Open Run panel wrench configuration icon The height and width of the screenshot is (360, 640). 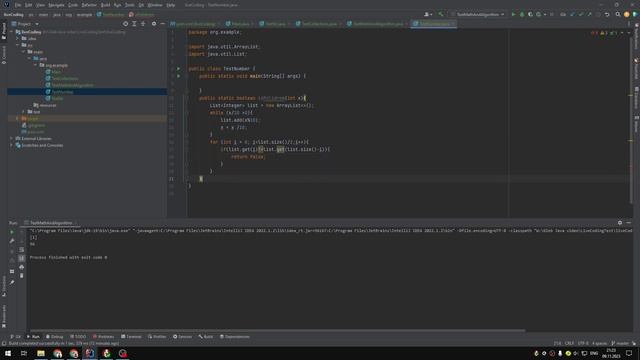point(12,241)
